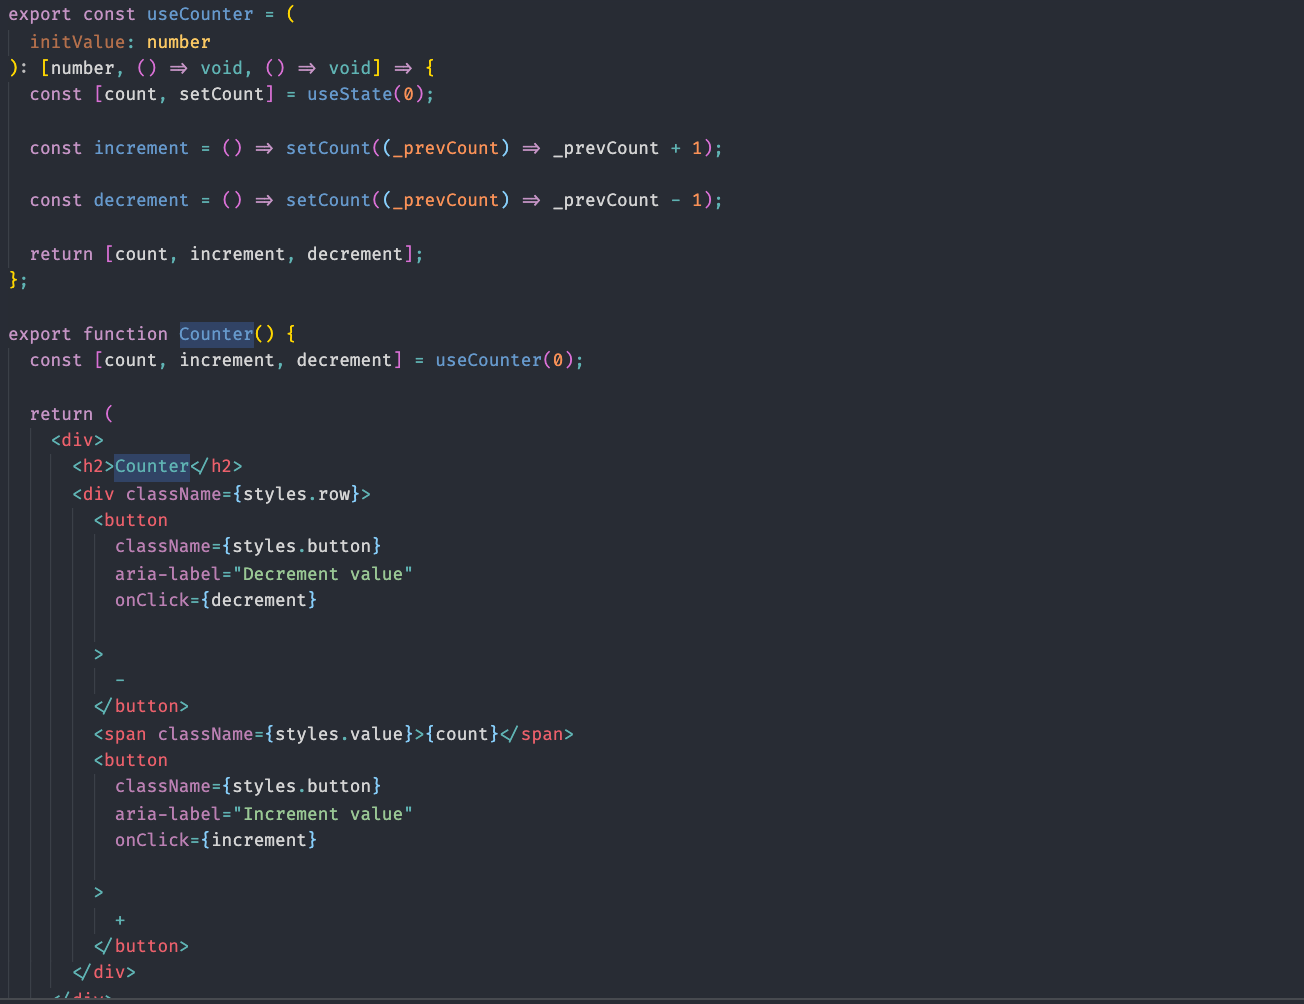Viewport: 1304px width, 1004px height.
Task: Click the onClick={decrement} attribute
Action: 215,599
